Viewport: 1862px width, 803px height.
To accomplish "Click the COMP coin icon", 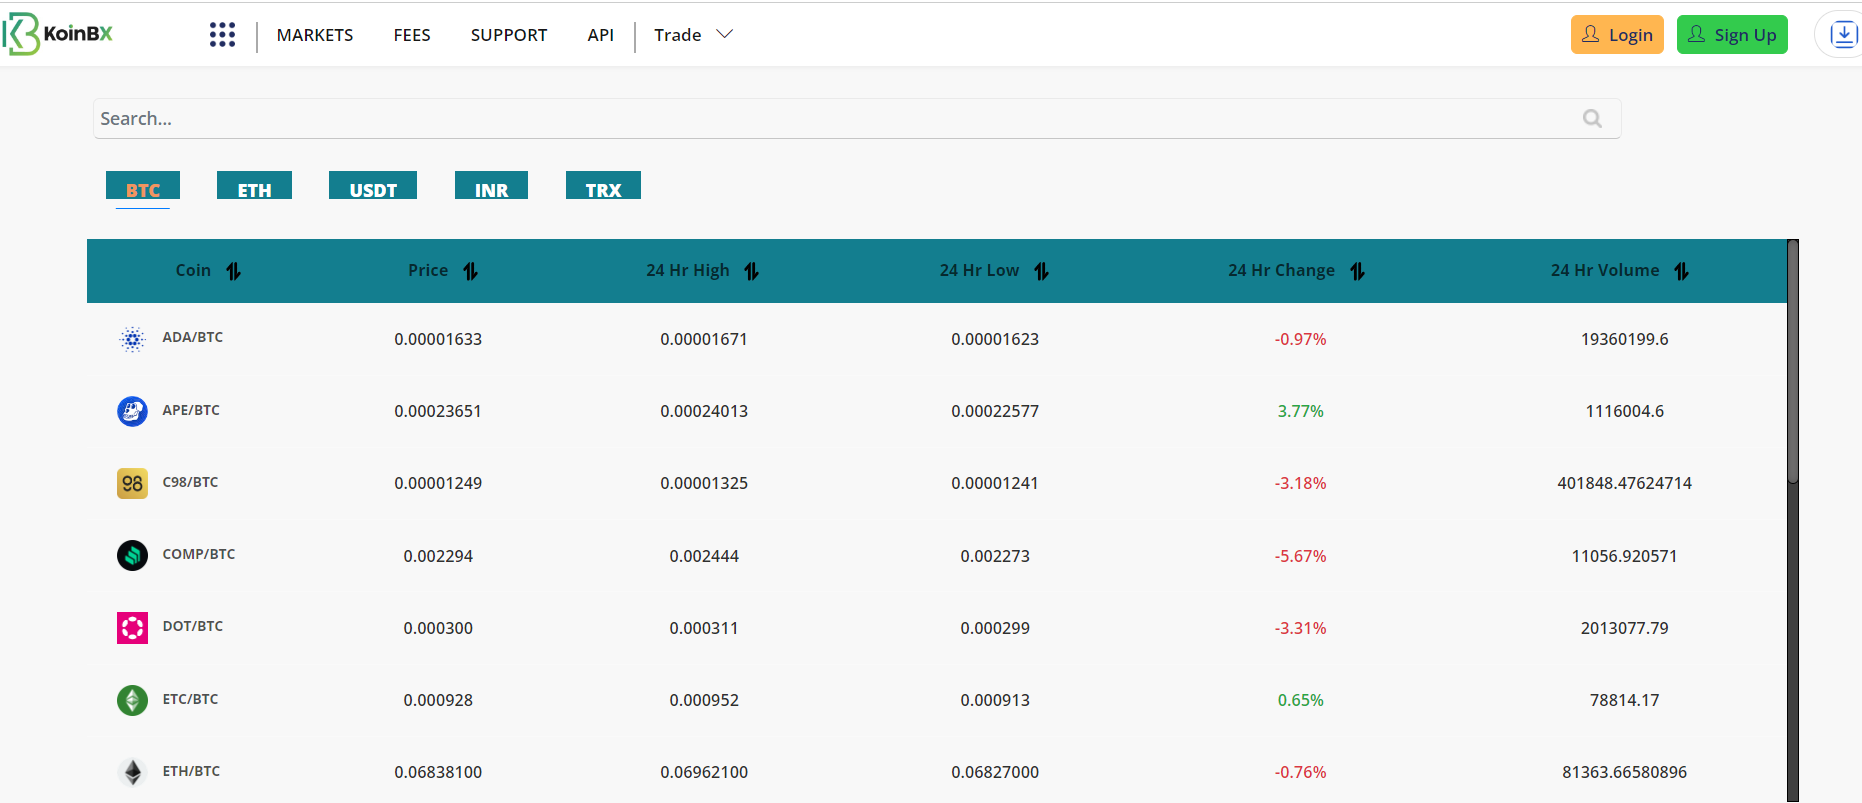I will 132,555.
